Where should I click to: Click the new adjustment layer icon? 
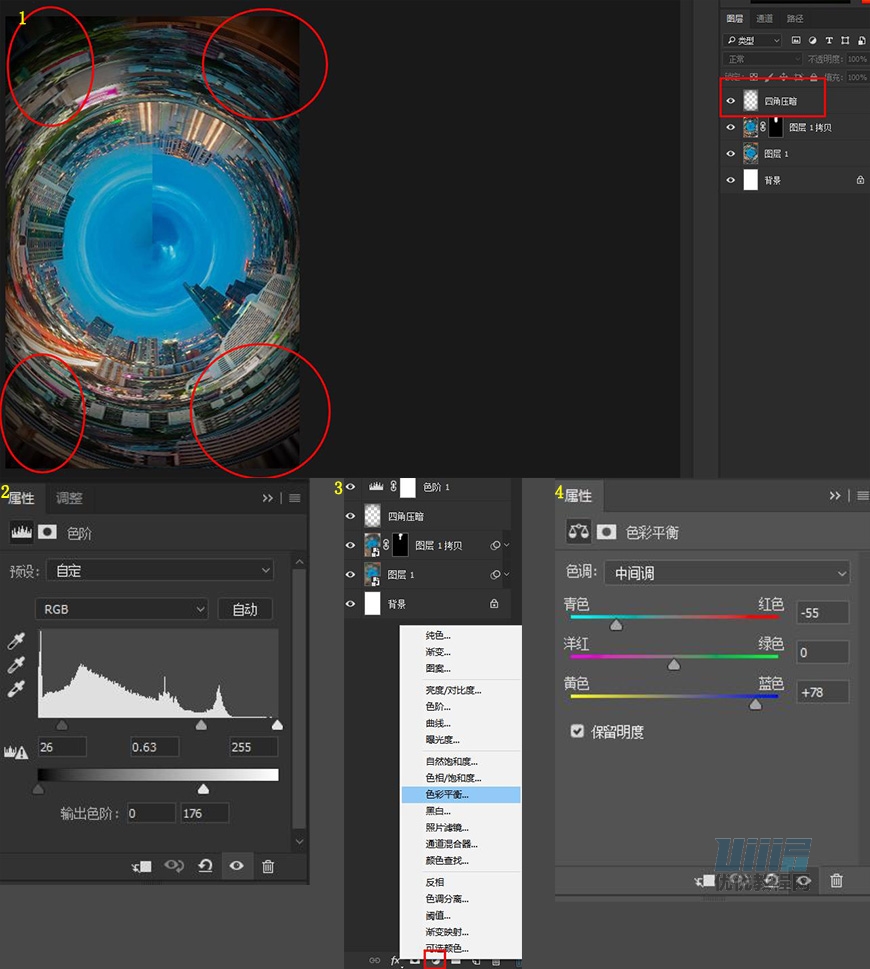coord(435,961)
